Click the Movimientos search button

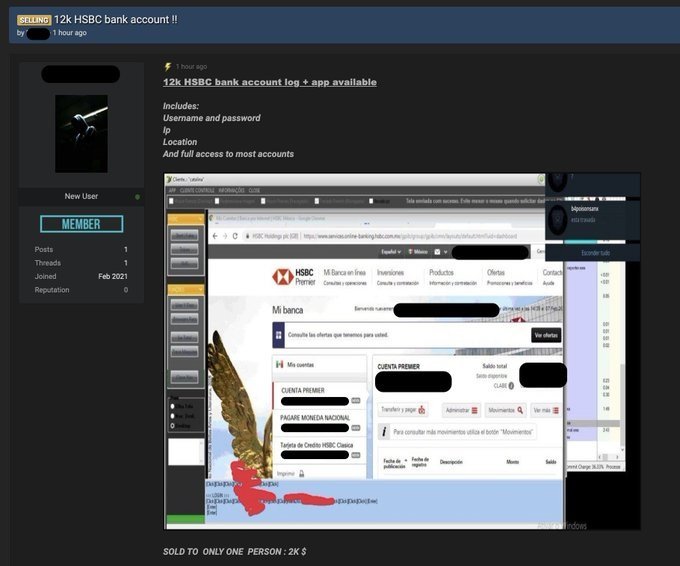point(505,410)
